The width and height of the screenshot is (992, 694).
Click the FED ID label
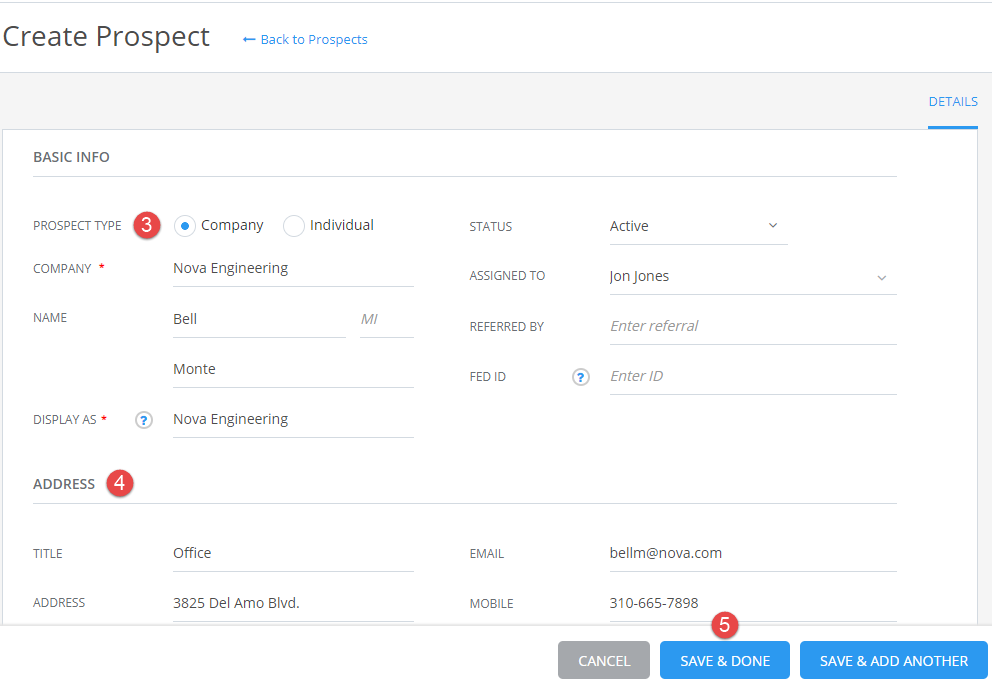coord(487,377)
